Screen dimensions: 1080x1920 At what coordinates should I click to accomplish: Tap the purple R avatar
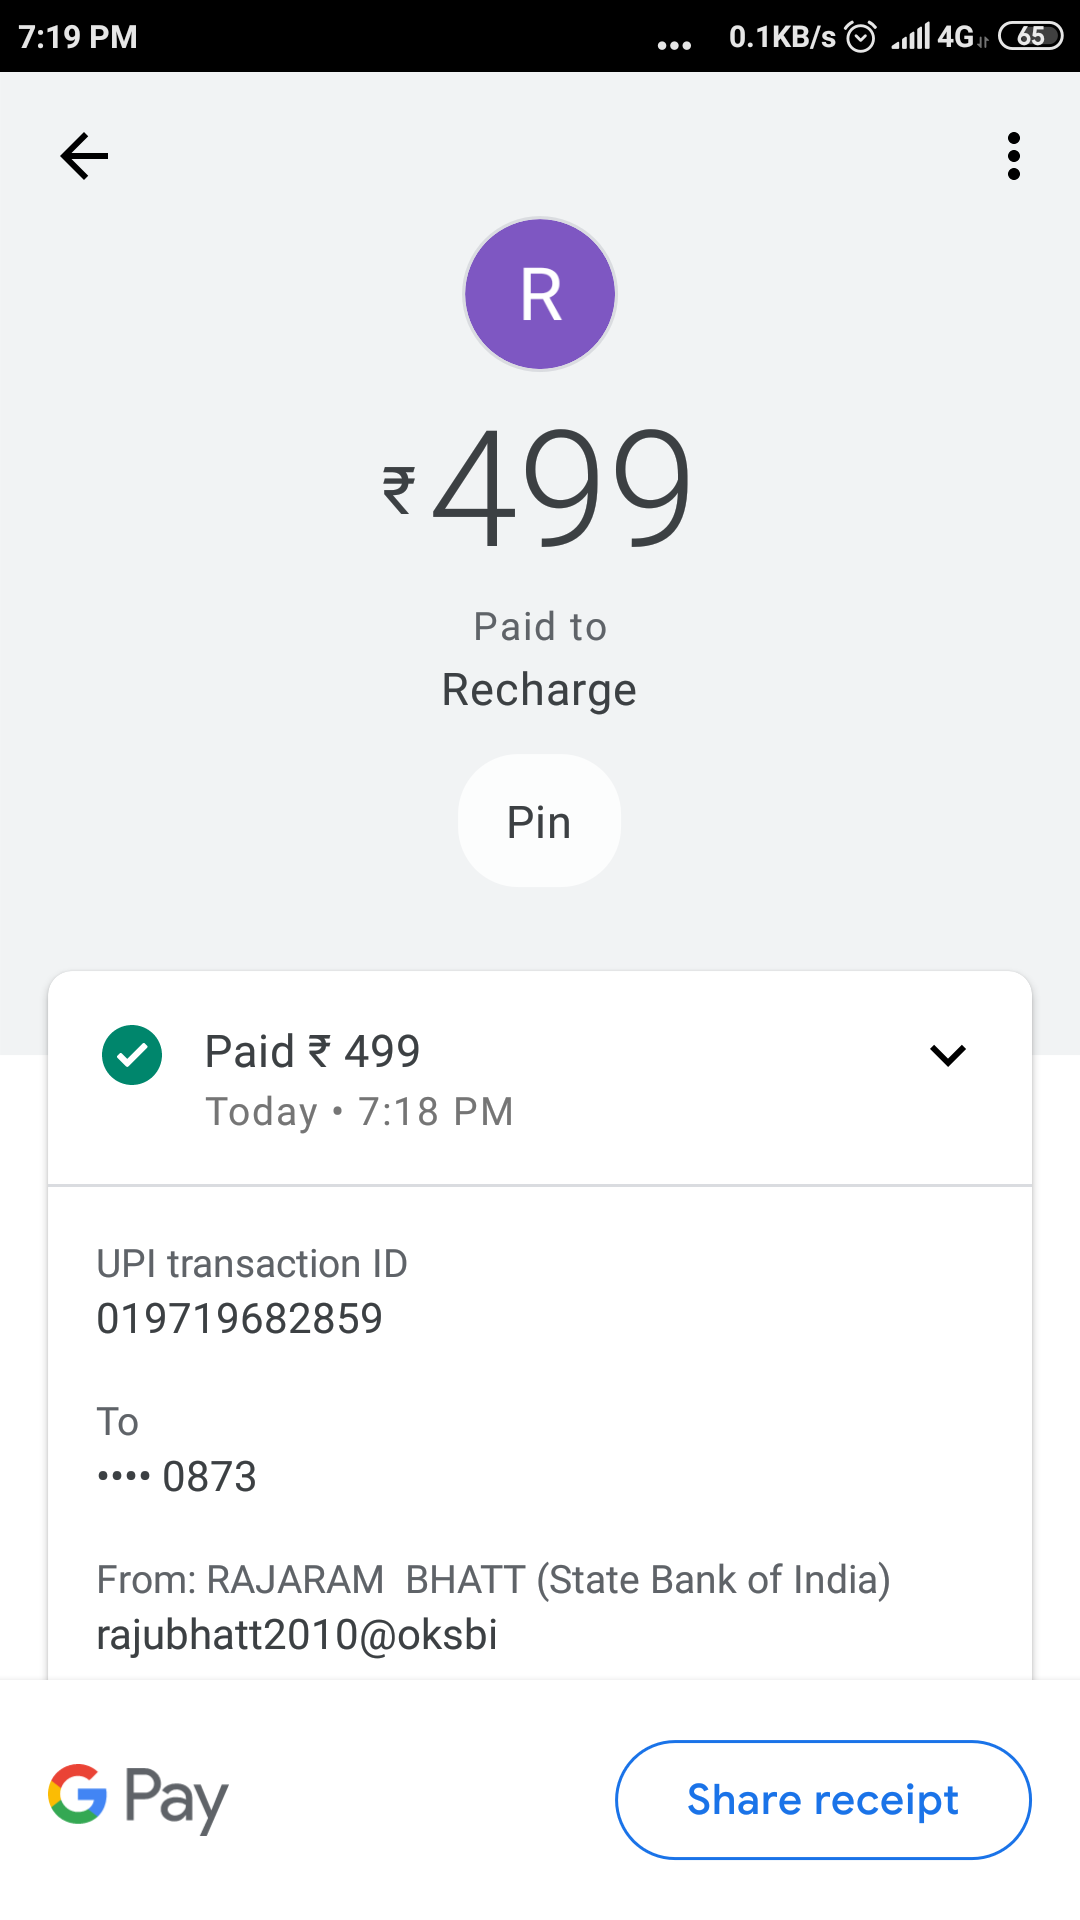(540, 294)
